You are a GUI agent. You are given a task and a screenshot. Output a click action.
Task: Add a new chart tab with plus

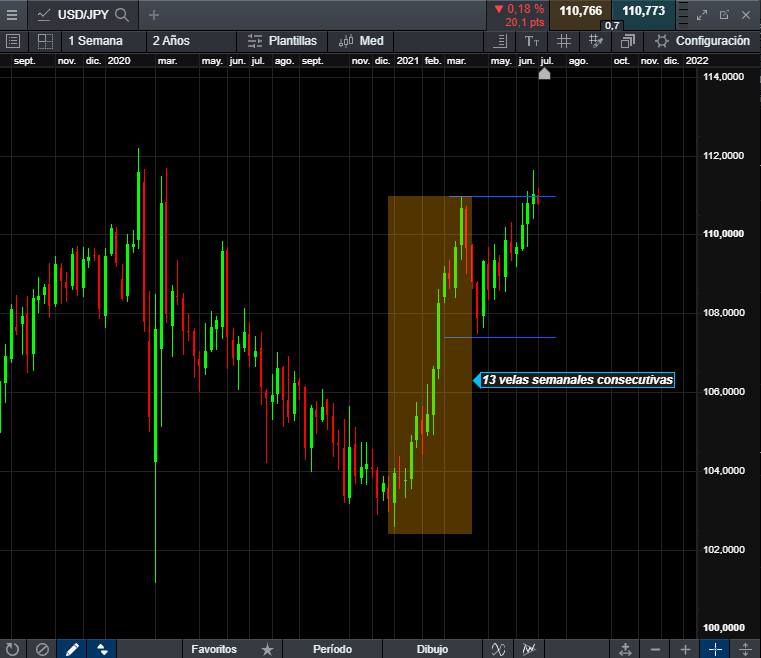[x=154, y=15]
